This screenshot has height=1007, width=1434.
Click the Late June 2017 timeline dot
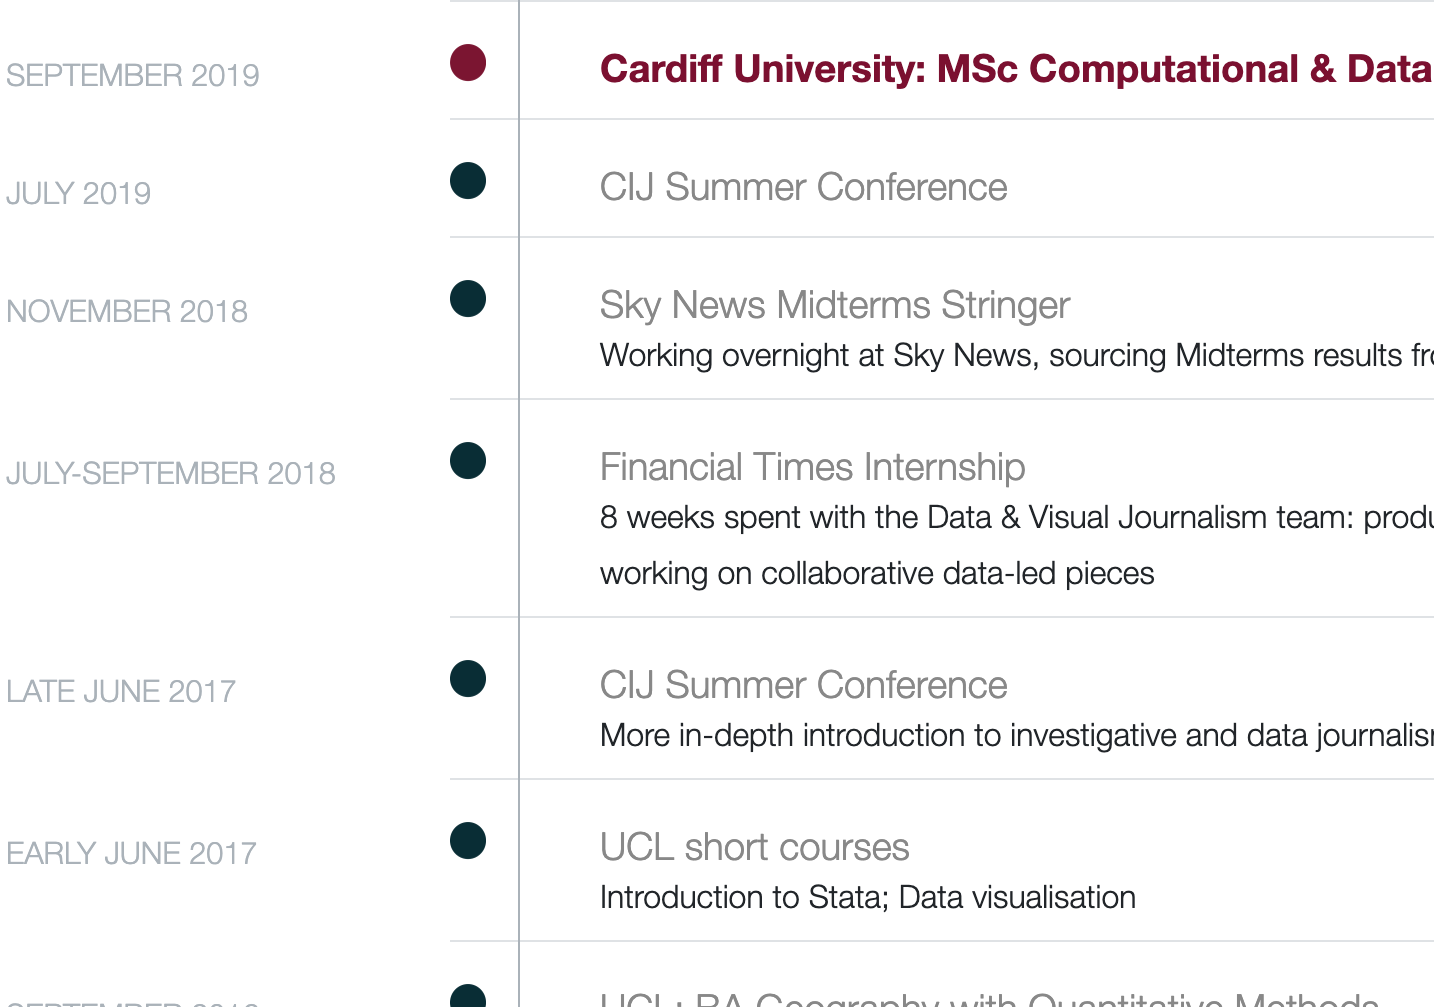(x=468, y=679)
